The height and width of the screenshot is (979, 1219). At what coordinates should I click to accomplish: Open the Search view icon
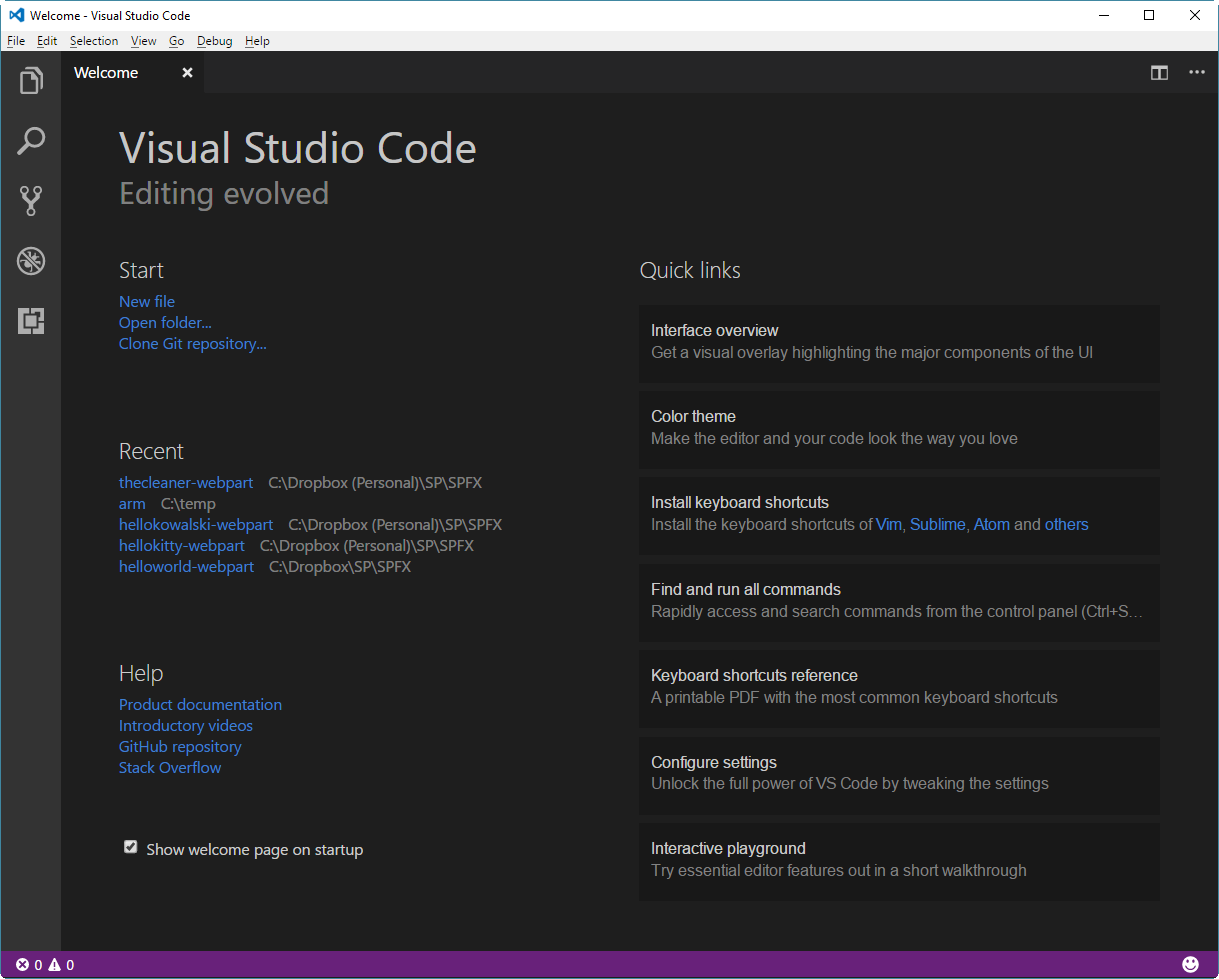[31, 141]
